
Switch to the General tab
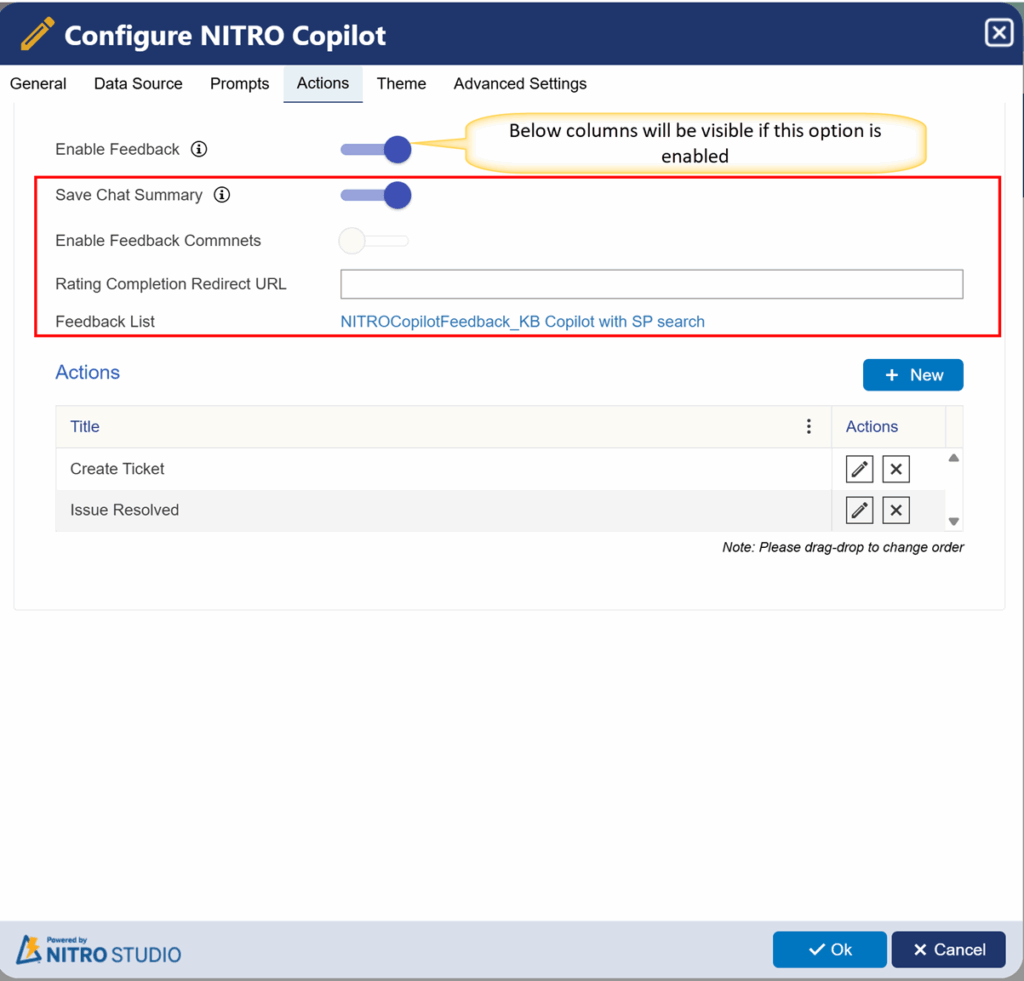click(38, 84)
